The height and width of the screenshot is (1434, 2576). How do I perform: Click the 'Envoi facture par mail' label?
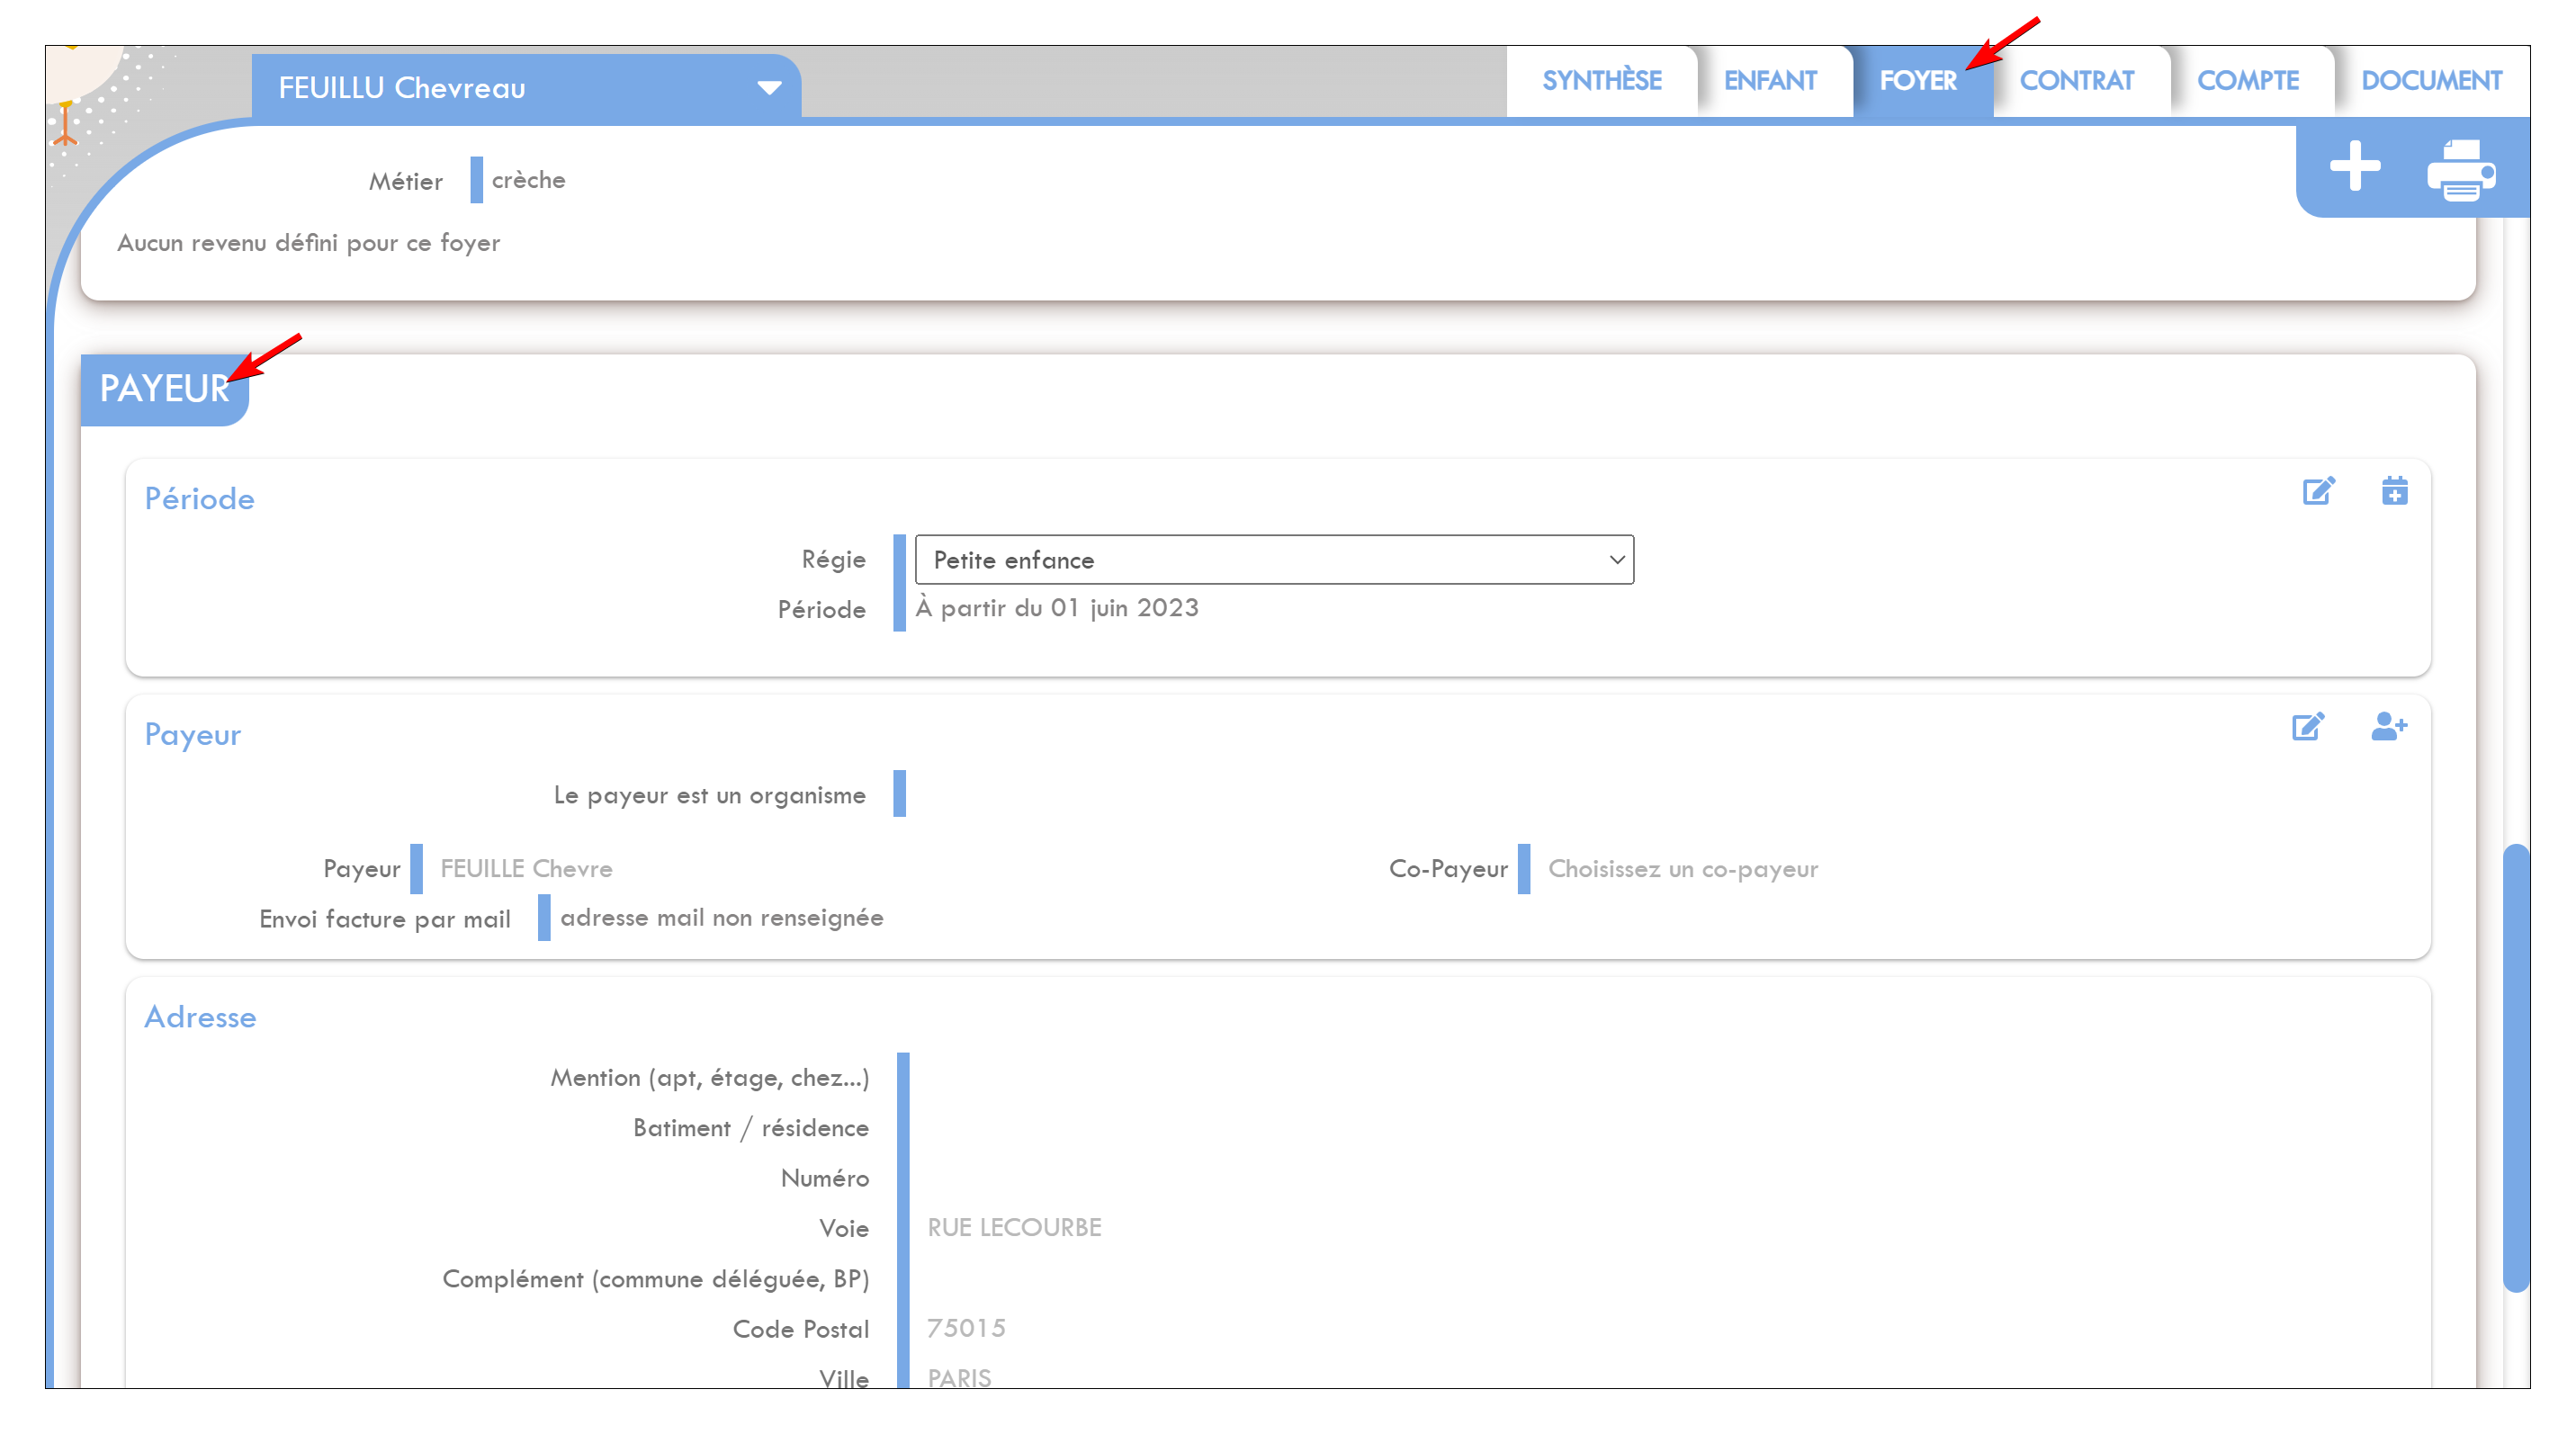(384, 919)
